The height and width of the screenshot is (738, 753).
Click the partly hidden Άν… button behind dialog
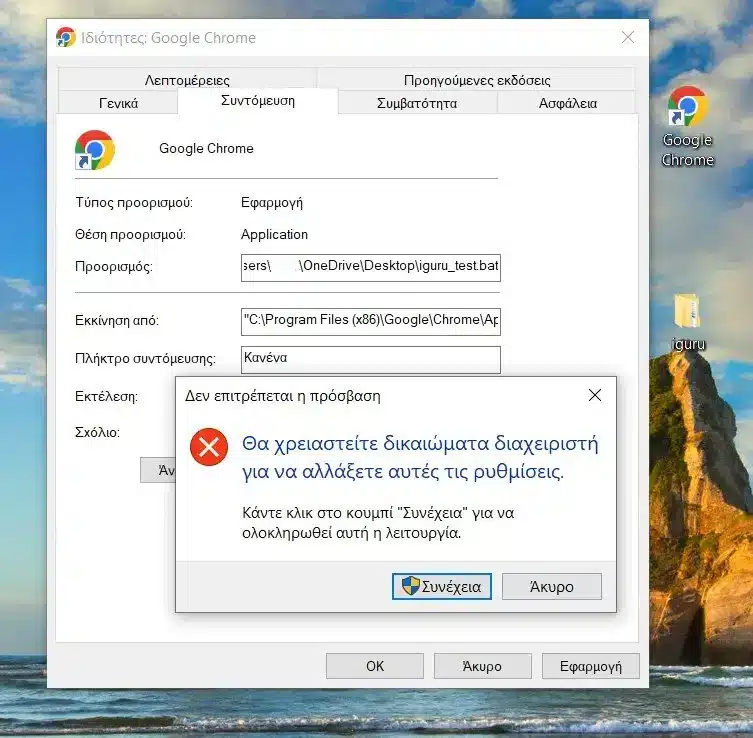(158, 470)
